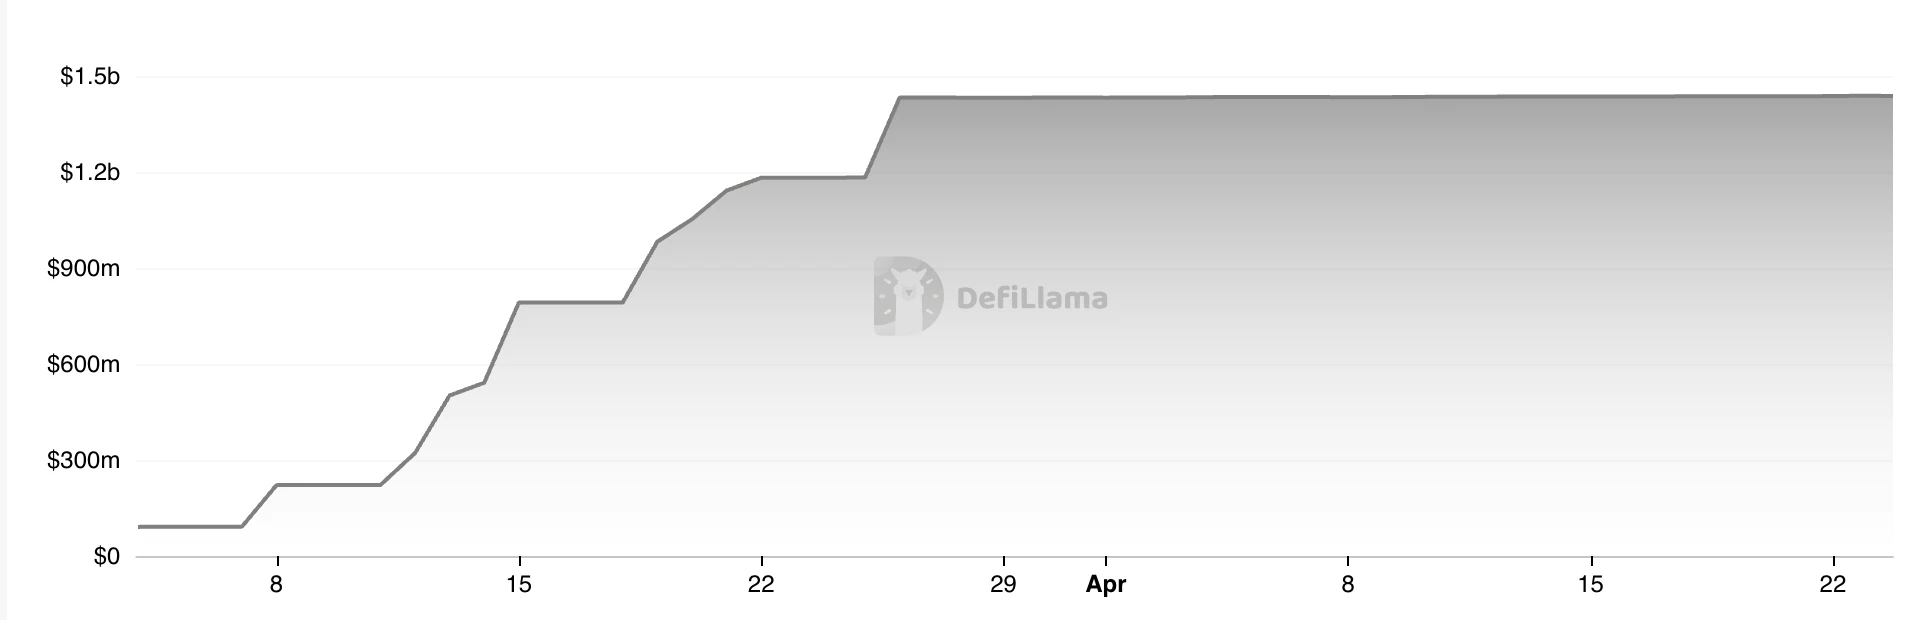Click the DefiLlama llama logo icon
The width and height of the screenshot is (1910, 620).
tap(908, 296)
